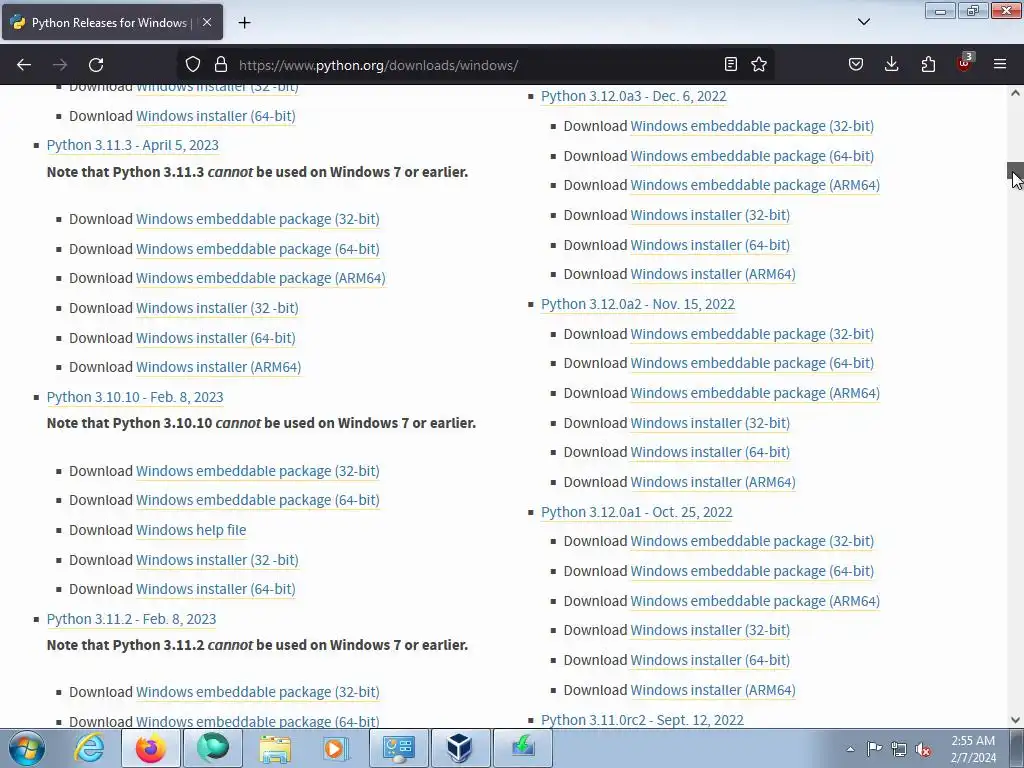1024x768 pixels.
Task: Show hidden system tray icons
Action: coord(850,749)
